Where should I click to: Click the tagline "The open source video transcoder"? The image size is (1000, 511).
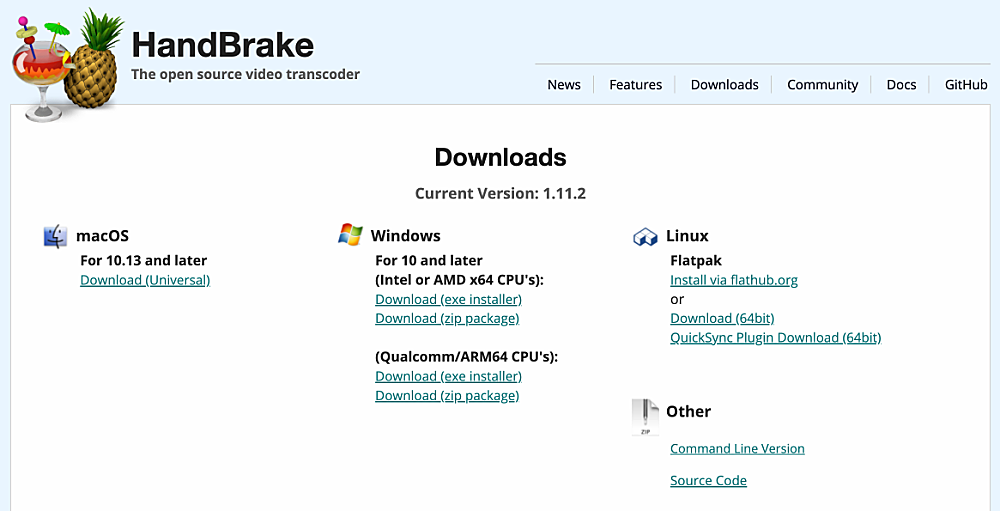(246, 74)
